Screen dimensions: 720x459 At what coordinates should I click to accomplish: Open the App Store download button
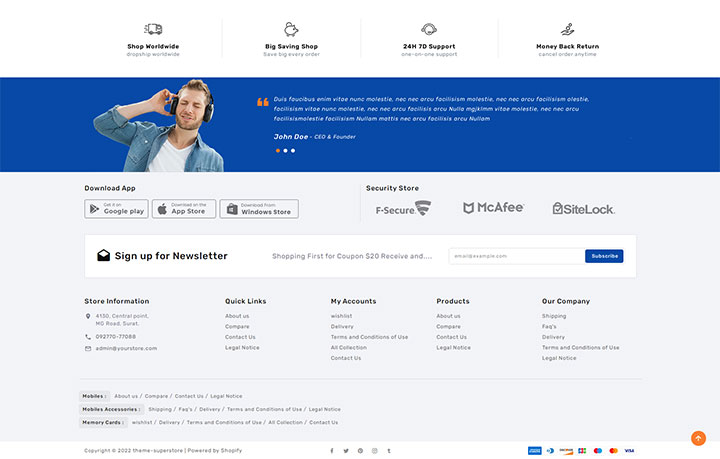click(x=184, y=209)
